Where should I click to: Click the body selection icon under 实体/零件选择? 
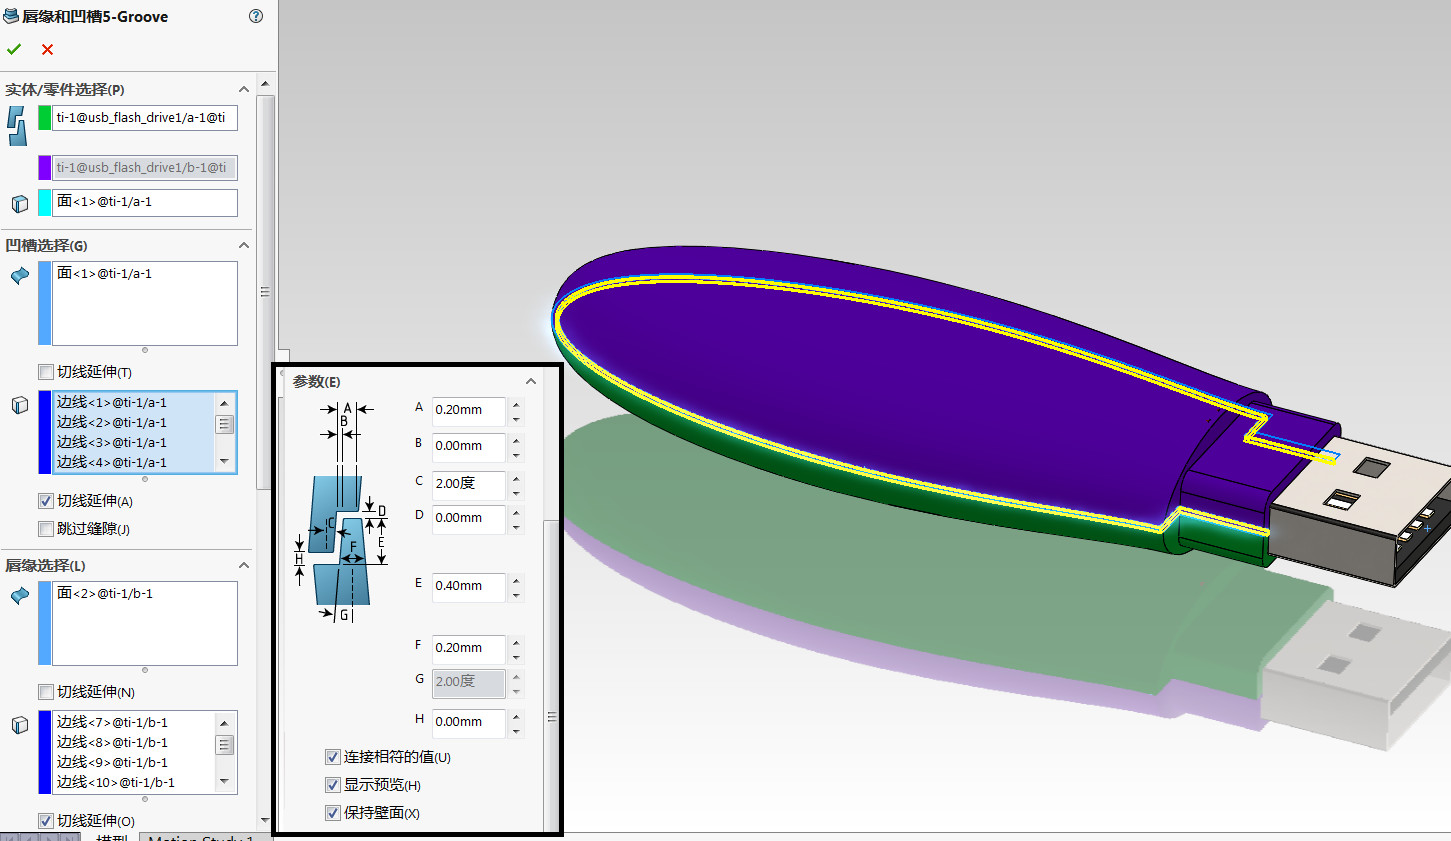(17, 126)
